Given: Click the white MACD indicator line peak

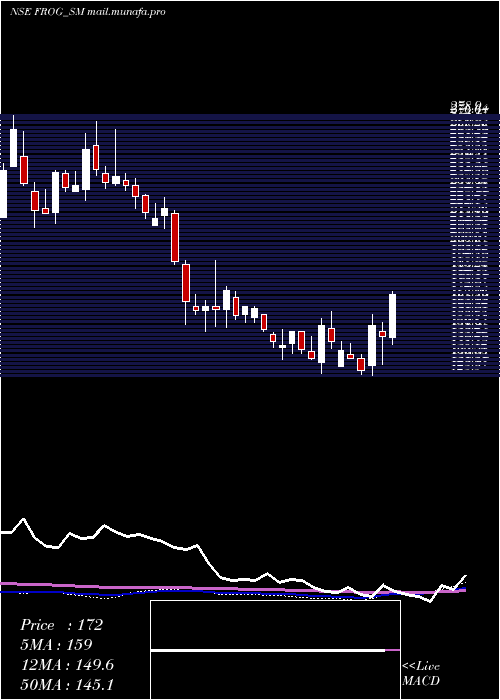Looking at the screenshot, I should tap(24, 519).
